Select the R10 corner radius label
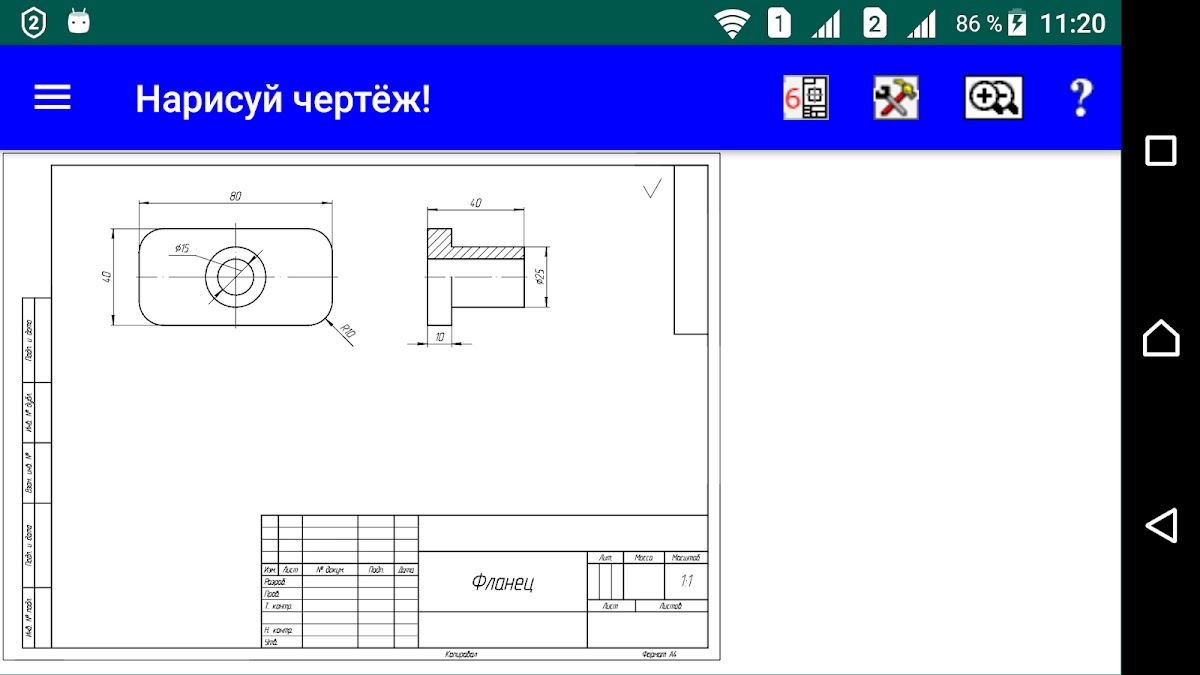Image resolution: width=1200 pixels, height=675 pixels. click(348, 333)
